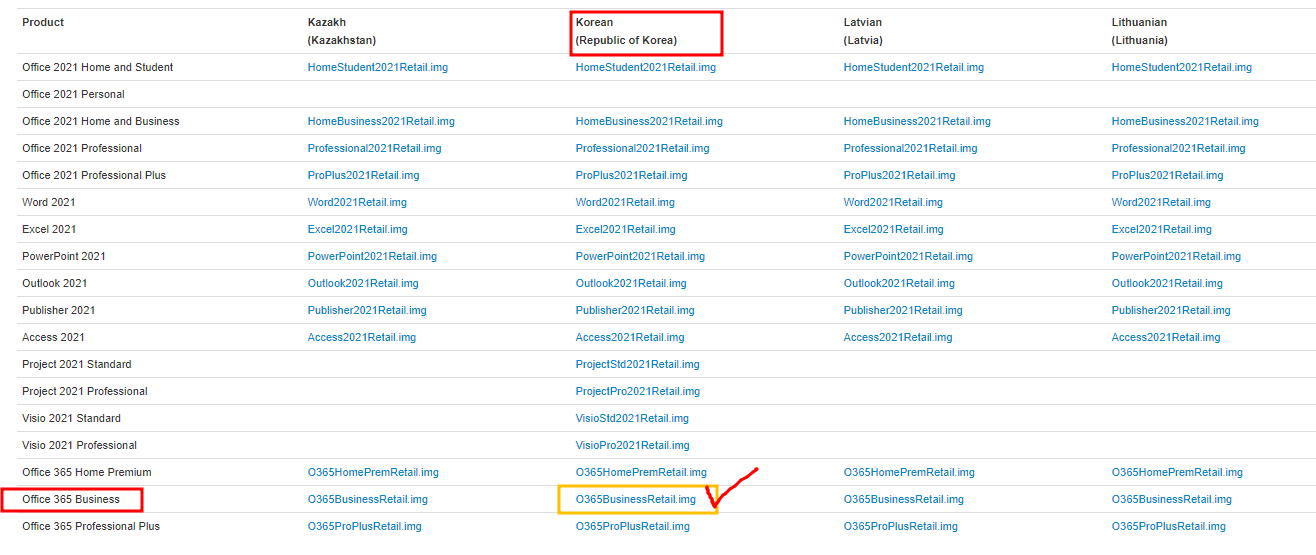Screen dimensions: 1316x555
Task: Download Korean Outlook2021Retail.img
Action: [x=631, y=283]
